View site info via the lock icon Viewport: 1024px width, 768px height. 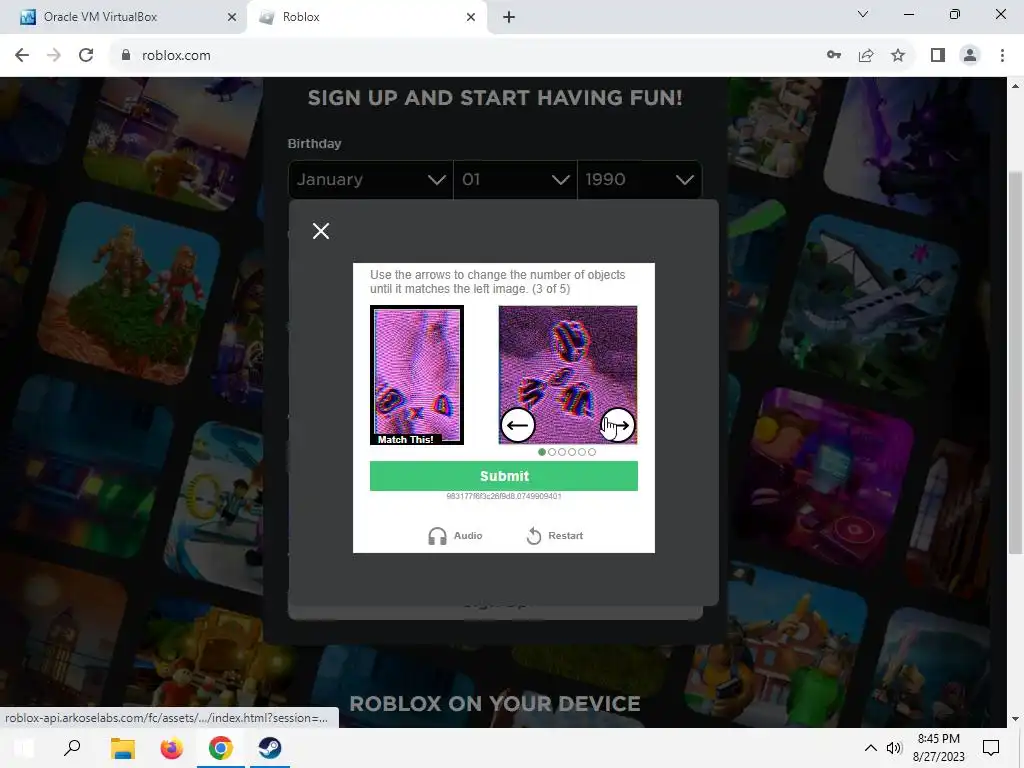(126, 55)
